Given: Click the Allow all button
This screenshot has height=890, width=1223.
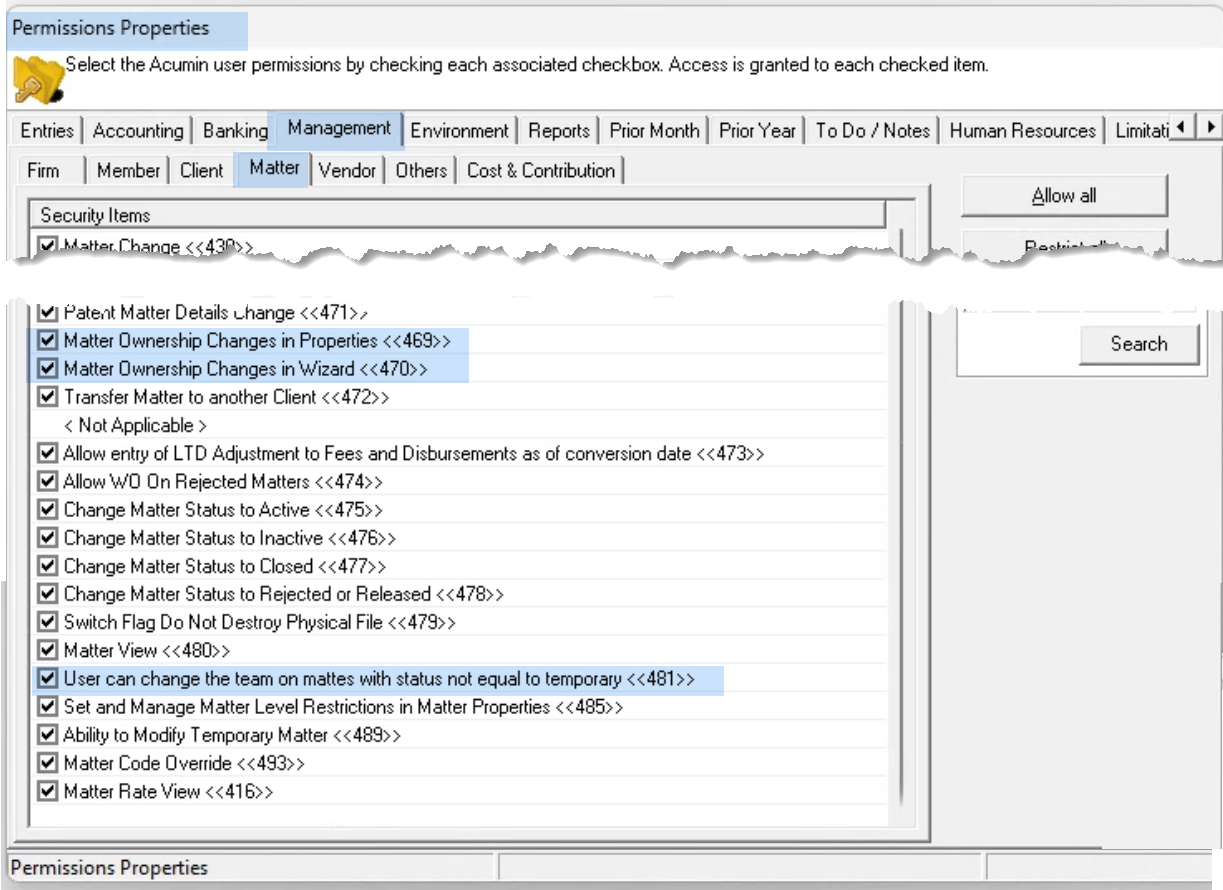Looking at the screenshot, I should point(1064,196).
